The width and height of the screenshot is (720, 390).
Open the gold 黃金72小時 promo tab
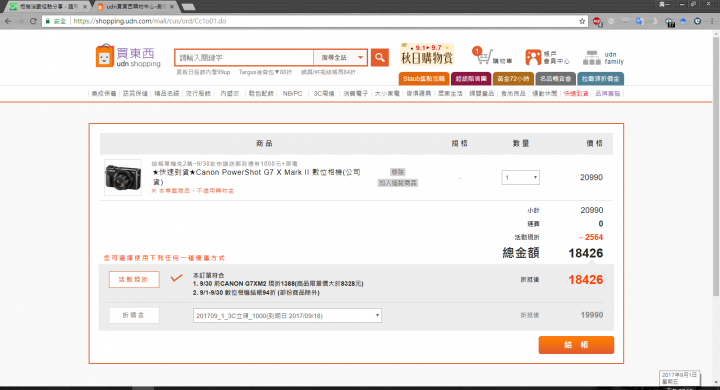(x=513, y=79)
